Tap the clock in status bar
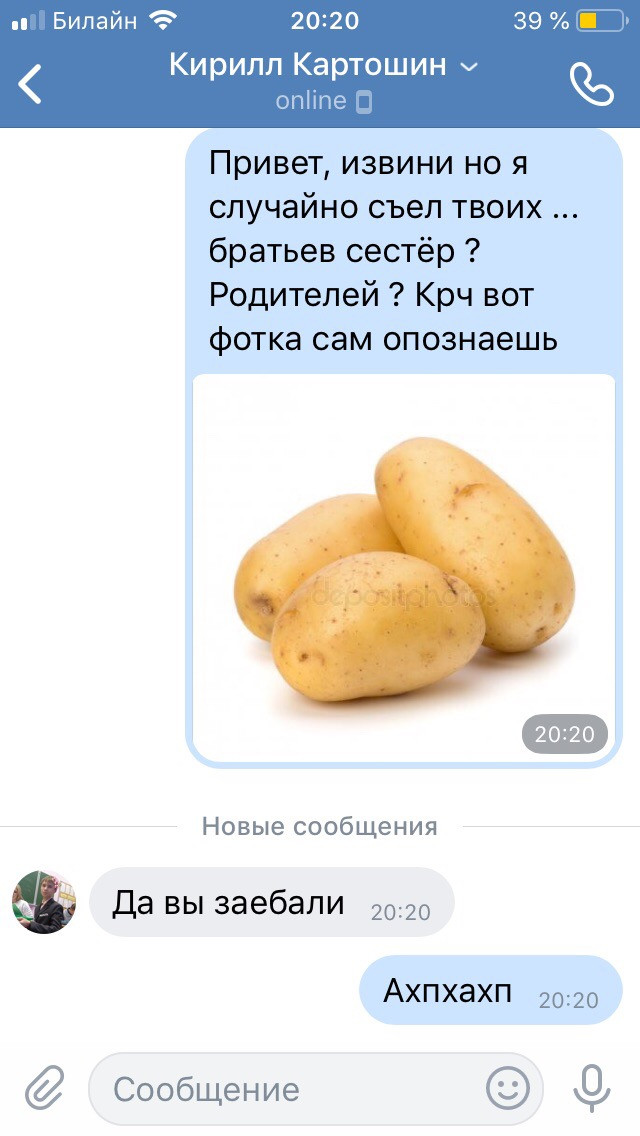 [325, 20]
